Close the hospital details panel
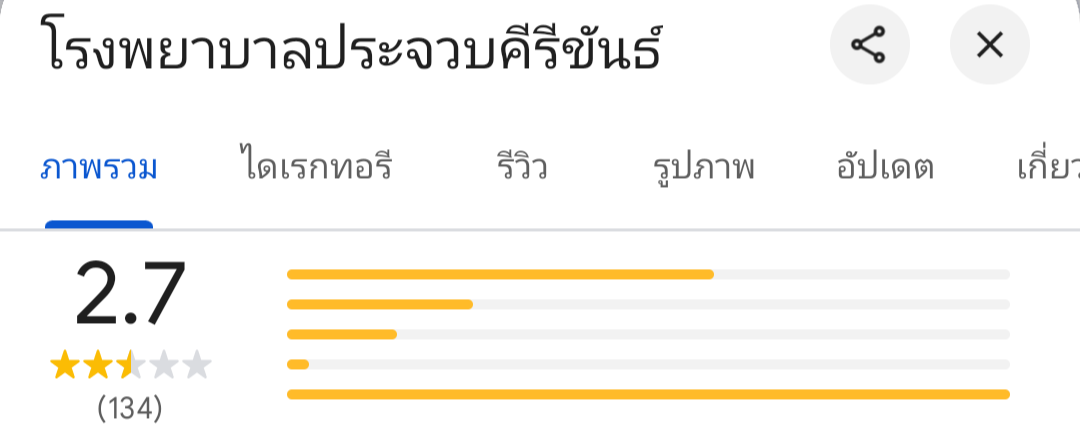 [989, 45]
